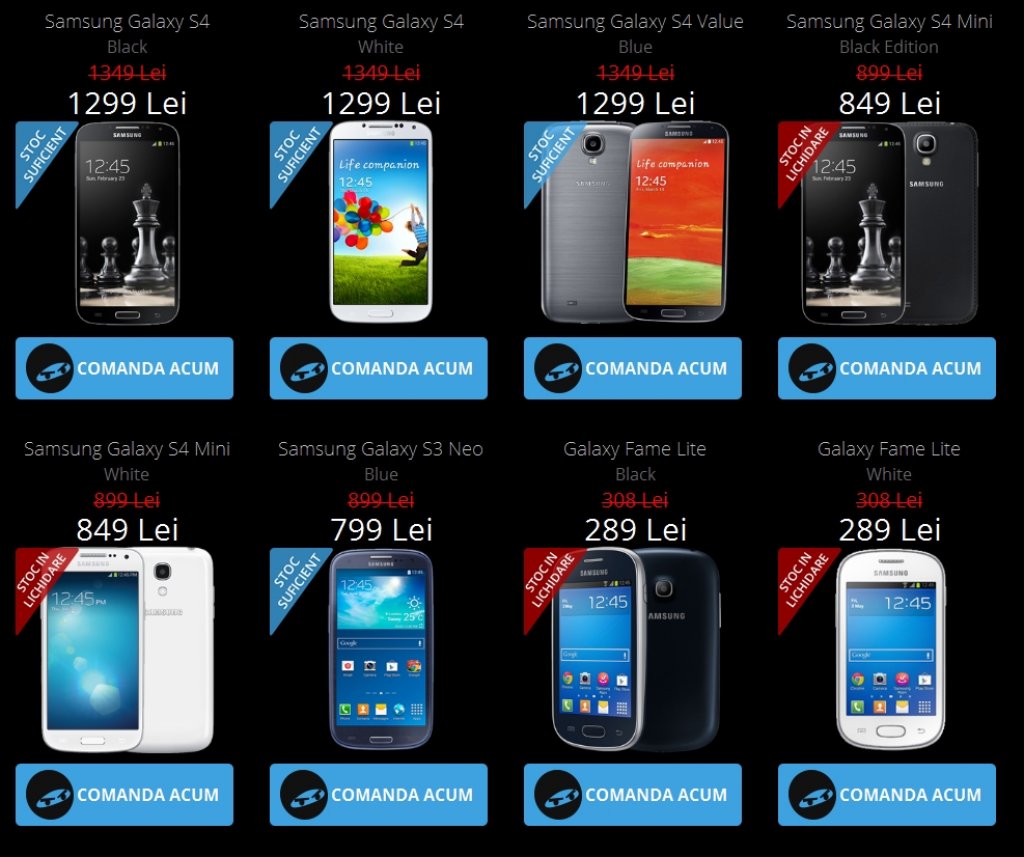Click the Samsung Galaxy S4 Value title
Screen dimensions: 1024x857
[x=635, y=22]
